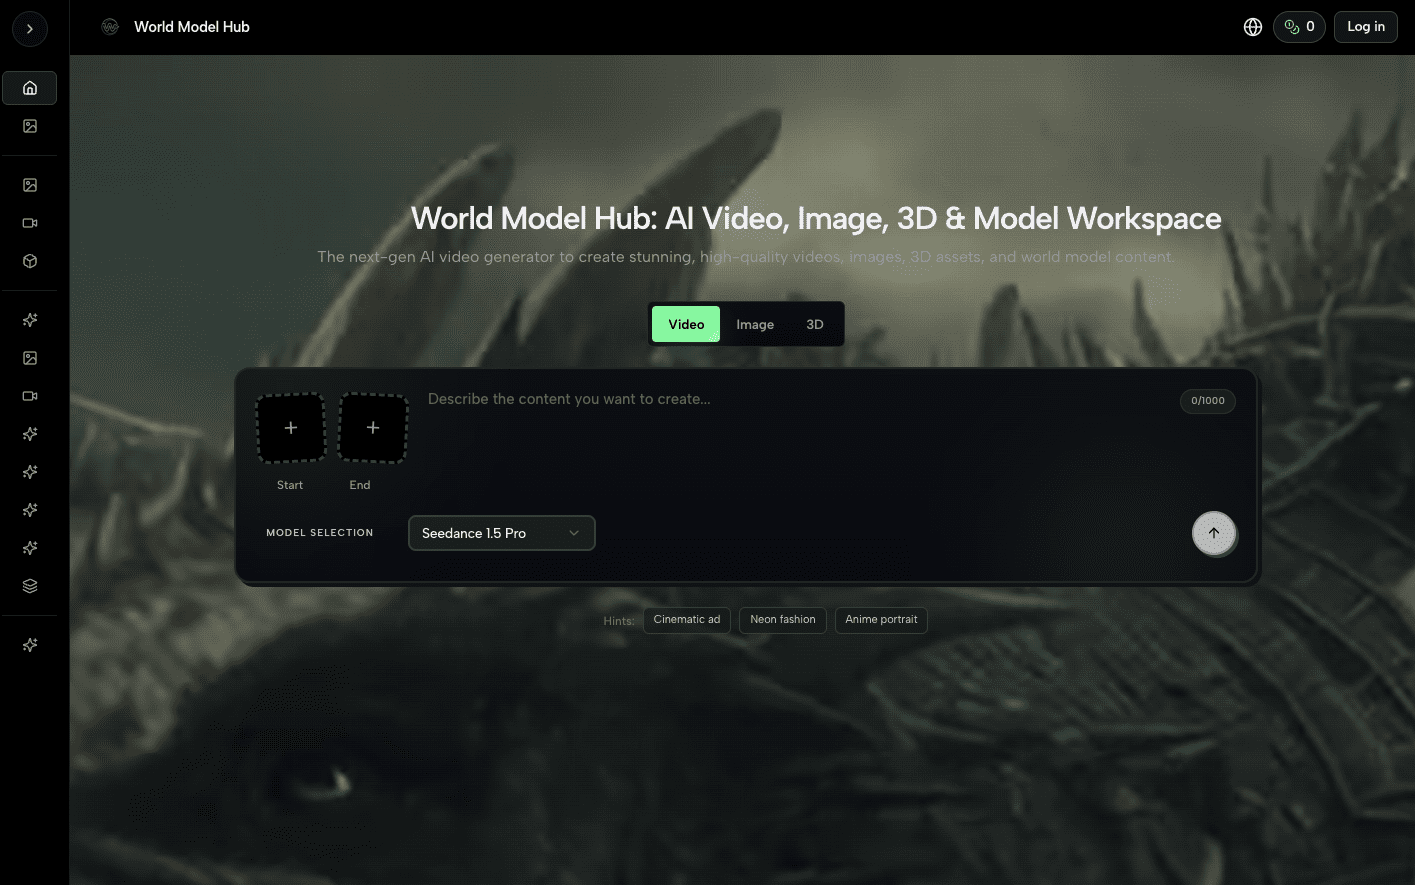Viewport: 1415px width, 885px height.
Task: Click the green coins credits badge
Action: (x=1299, y=27)
